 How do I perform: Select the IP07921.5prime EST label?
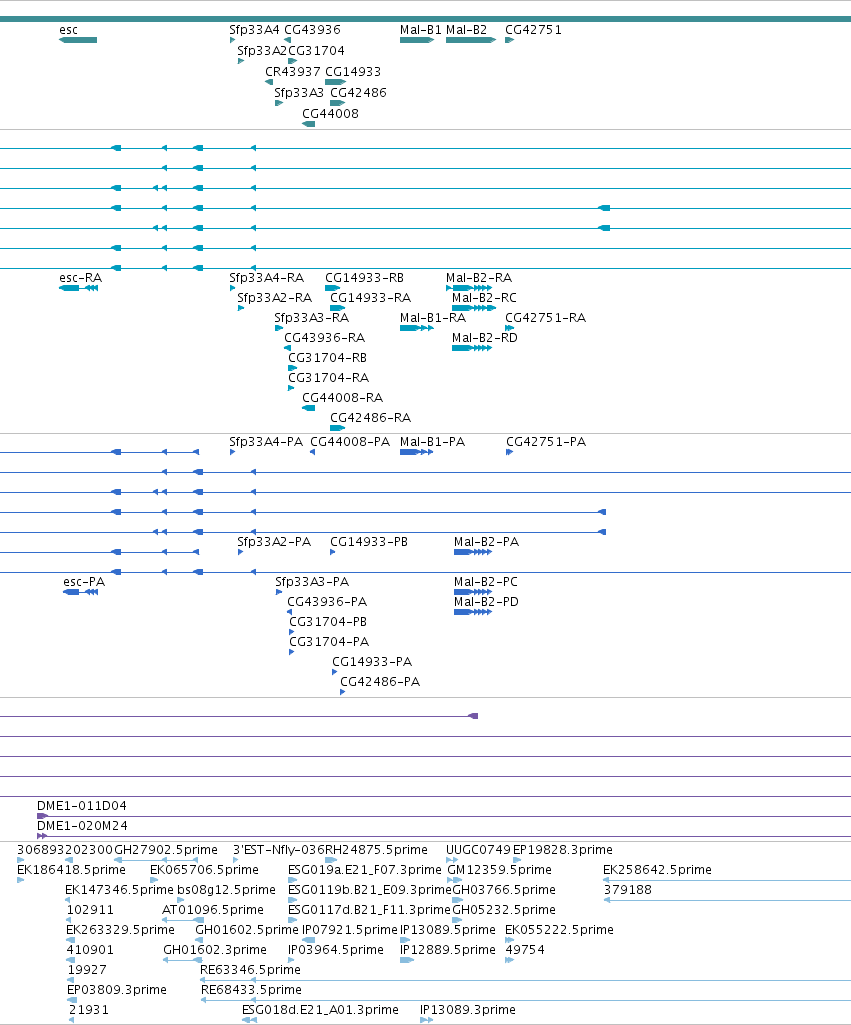coord(350,930)
